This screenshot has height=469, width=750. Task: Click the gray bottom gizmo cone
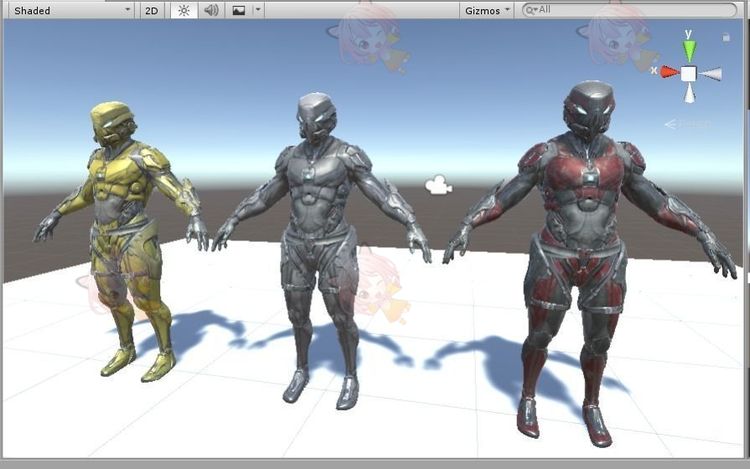point(689,93)
